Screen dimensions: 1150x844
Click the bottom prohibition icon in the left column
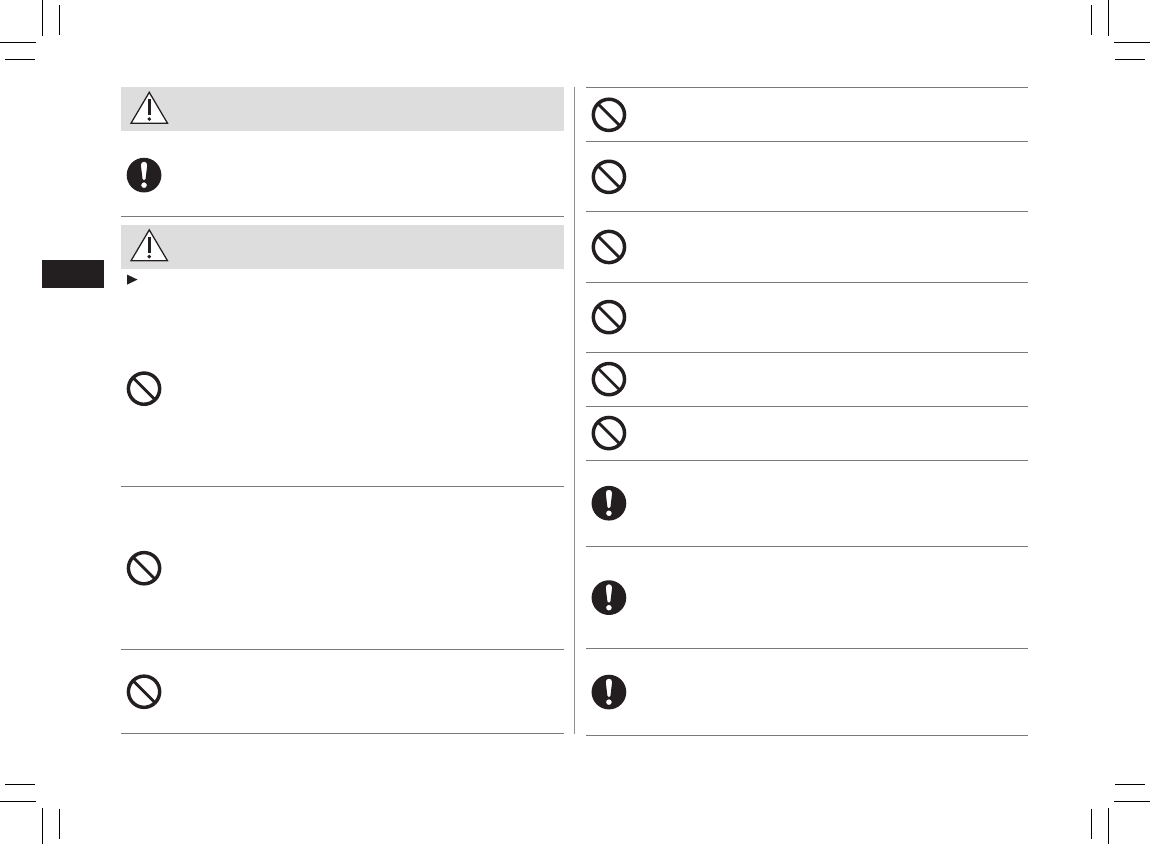(x=145, y=692)
